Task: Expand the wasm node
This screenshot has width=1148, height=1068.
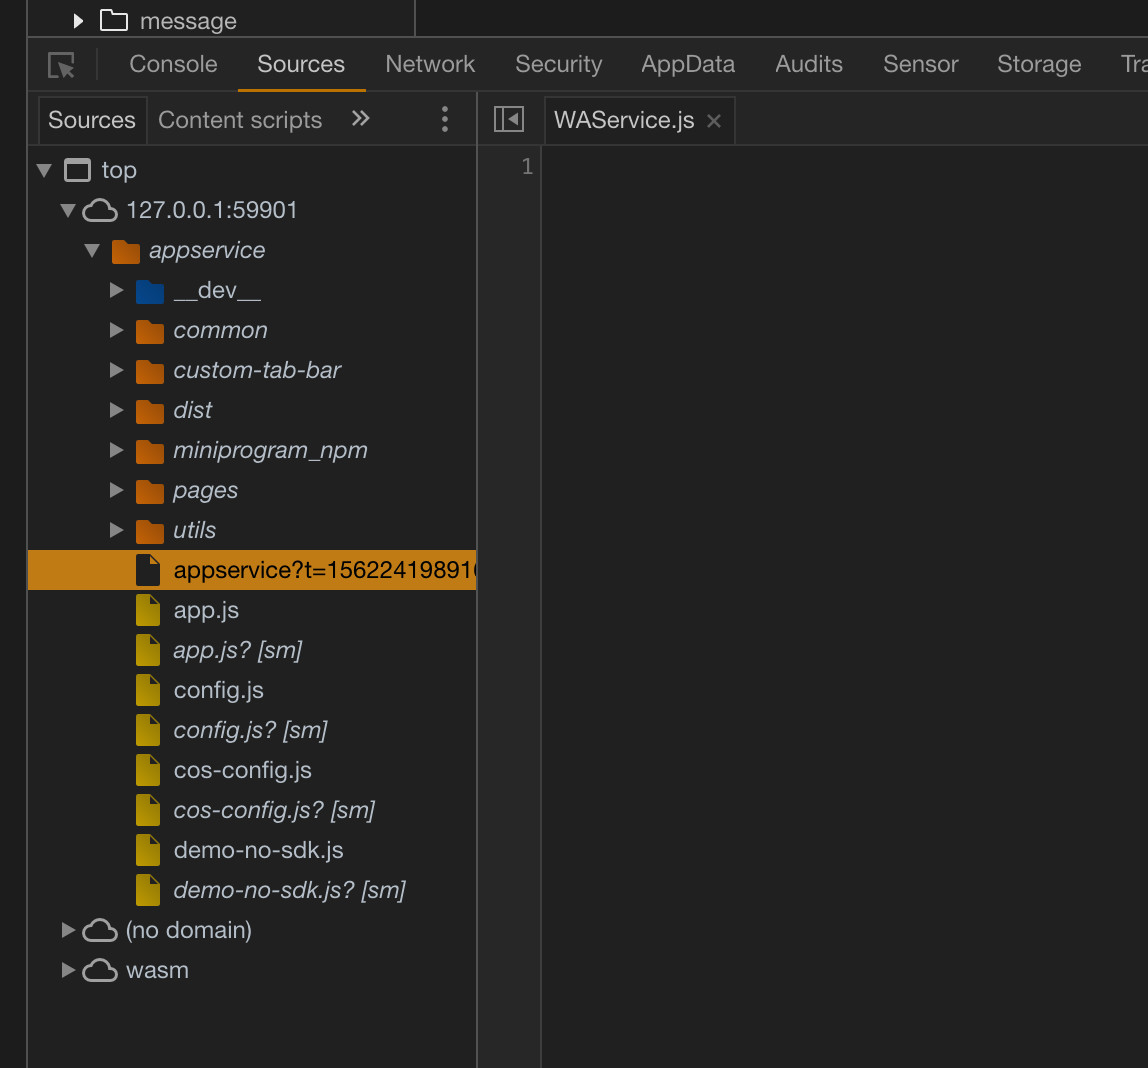Action: (67, 971)
